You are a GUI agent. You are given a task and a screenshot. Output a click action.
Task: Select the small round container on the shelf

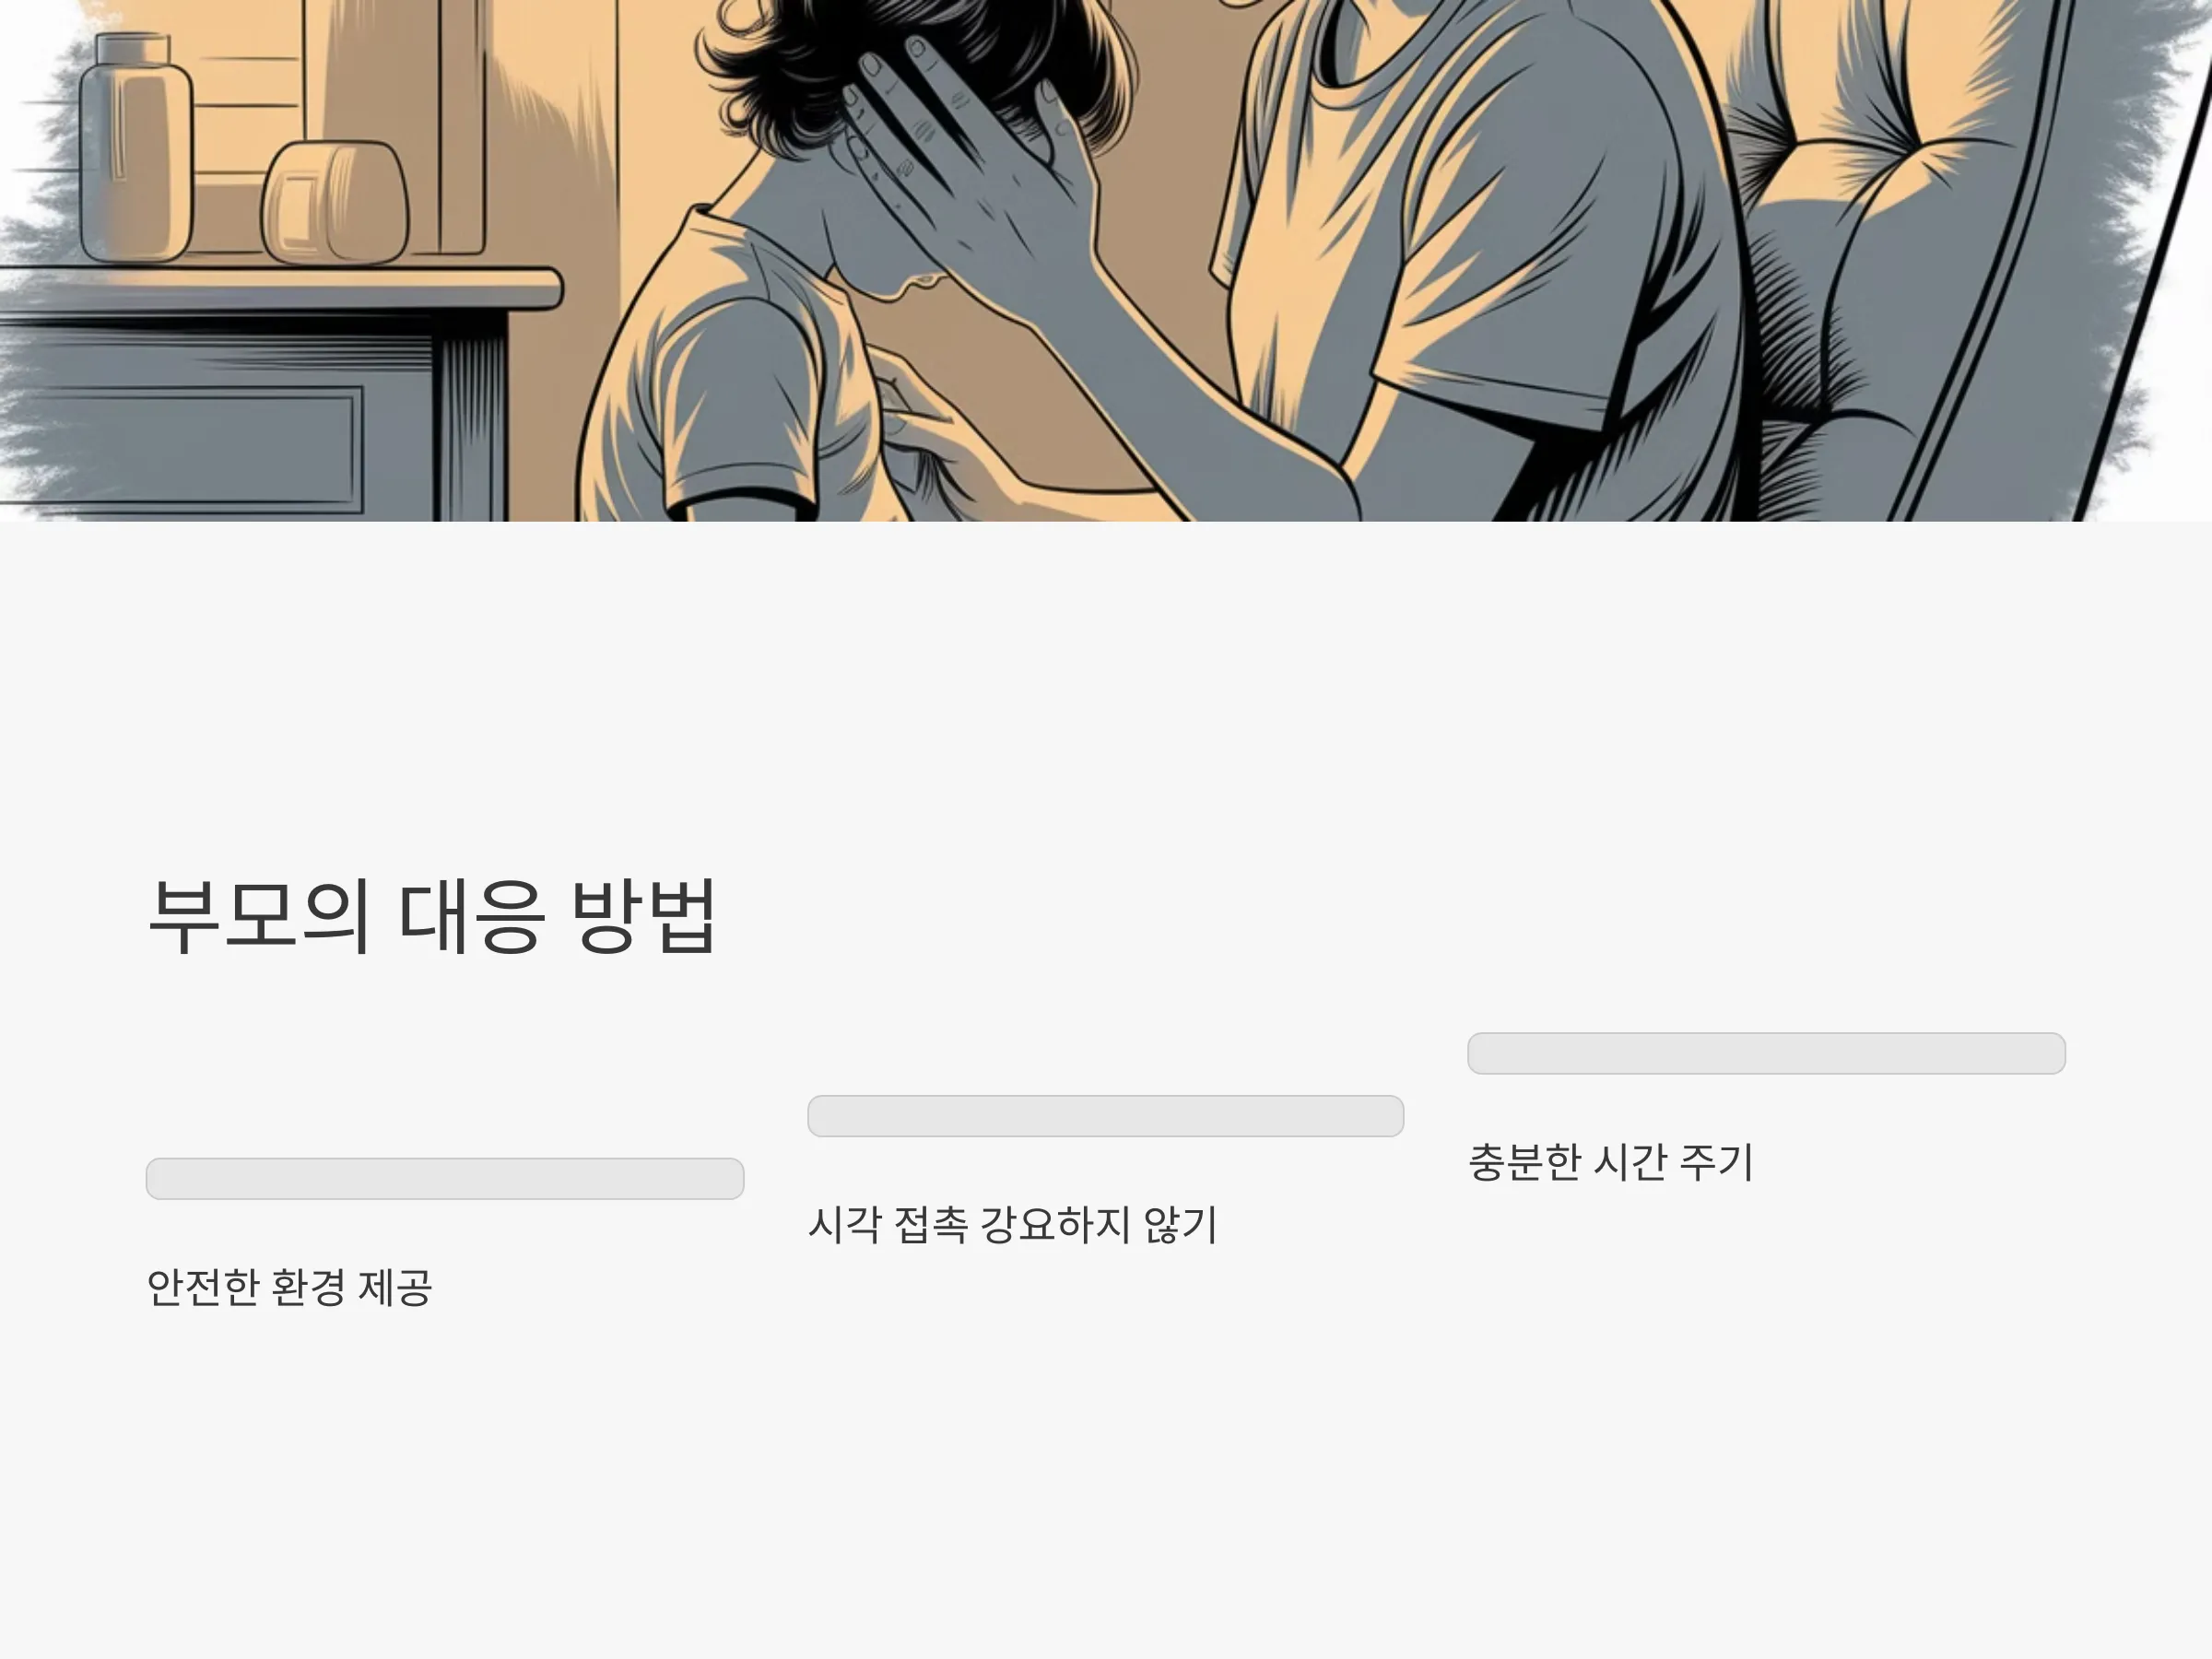pyautogui.click(x=335, y=203)
